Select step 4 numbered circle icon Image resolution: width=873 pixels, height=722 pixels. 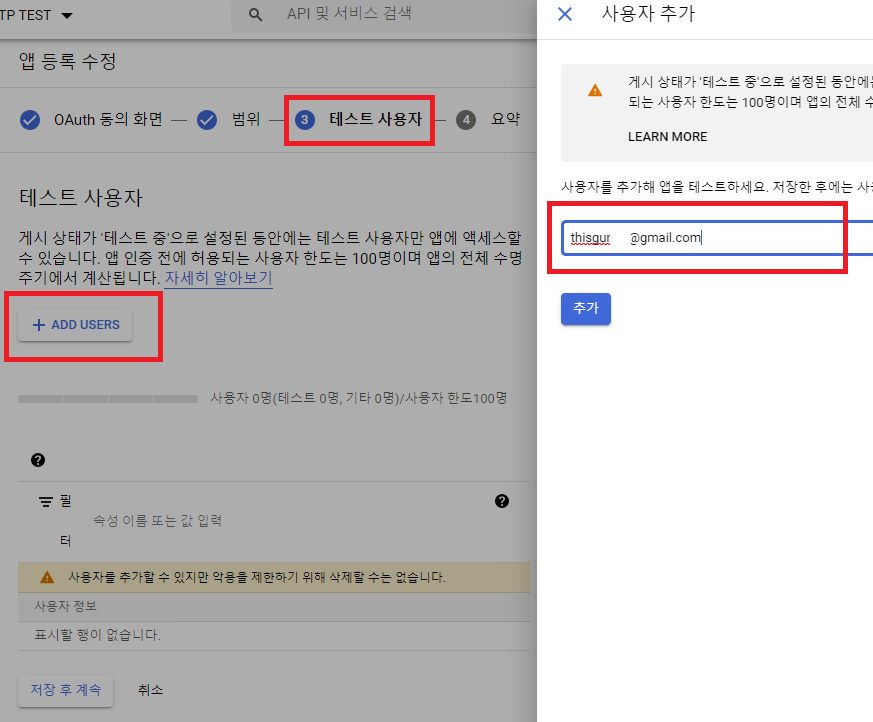point(465,120)
